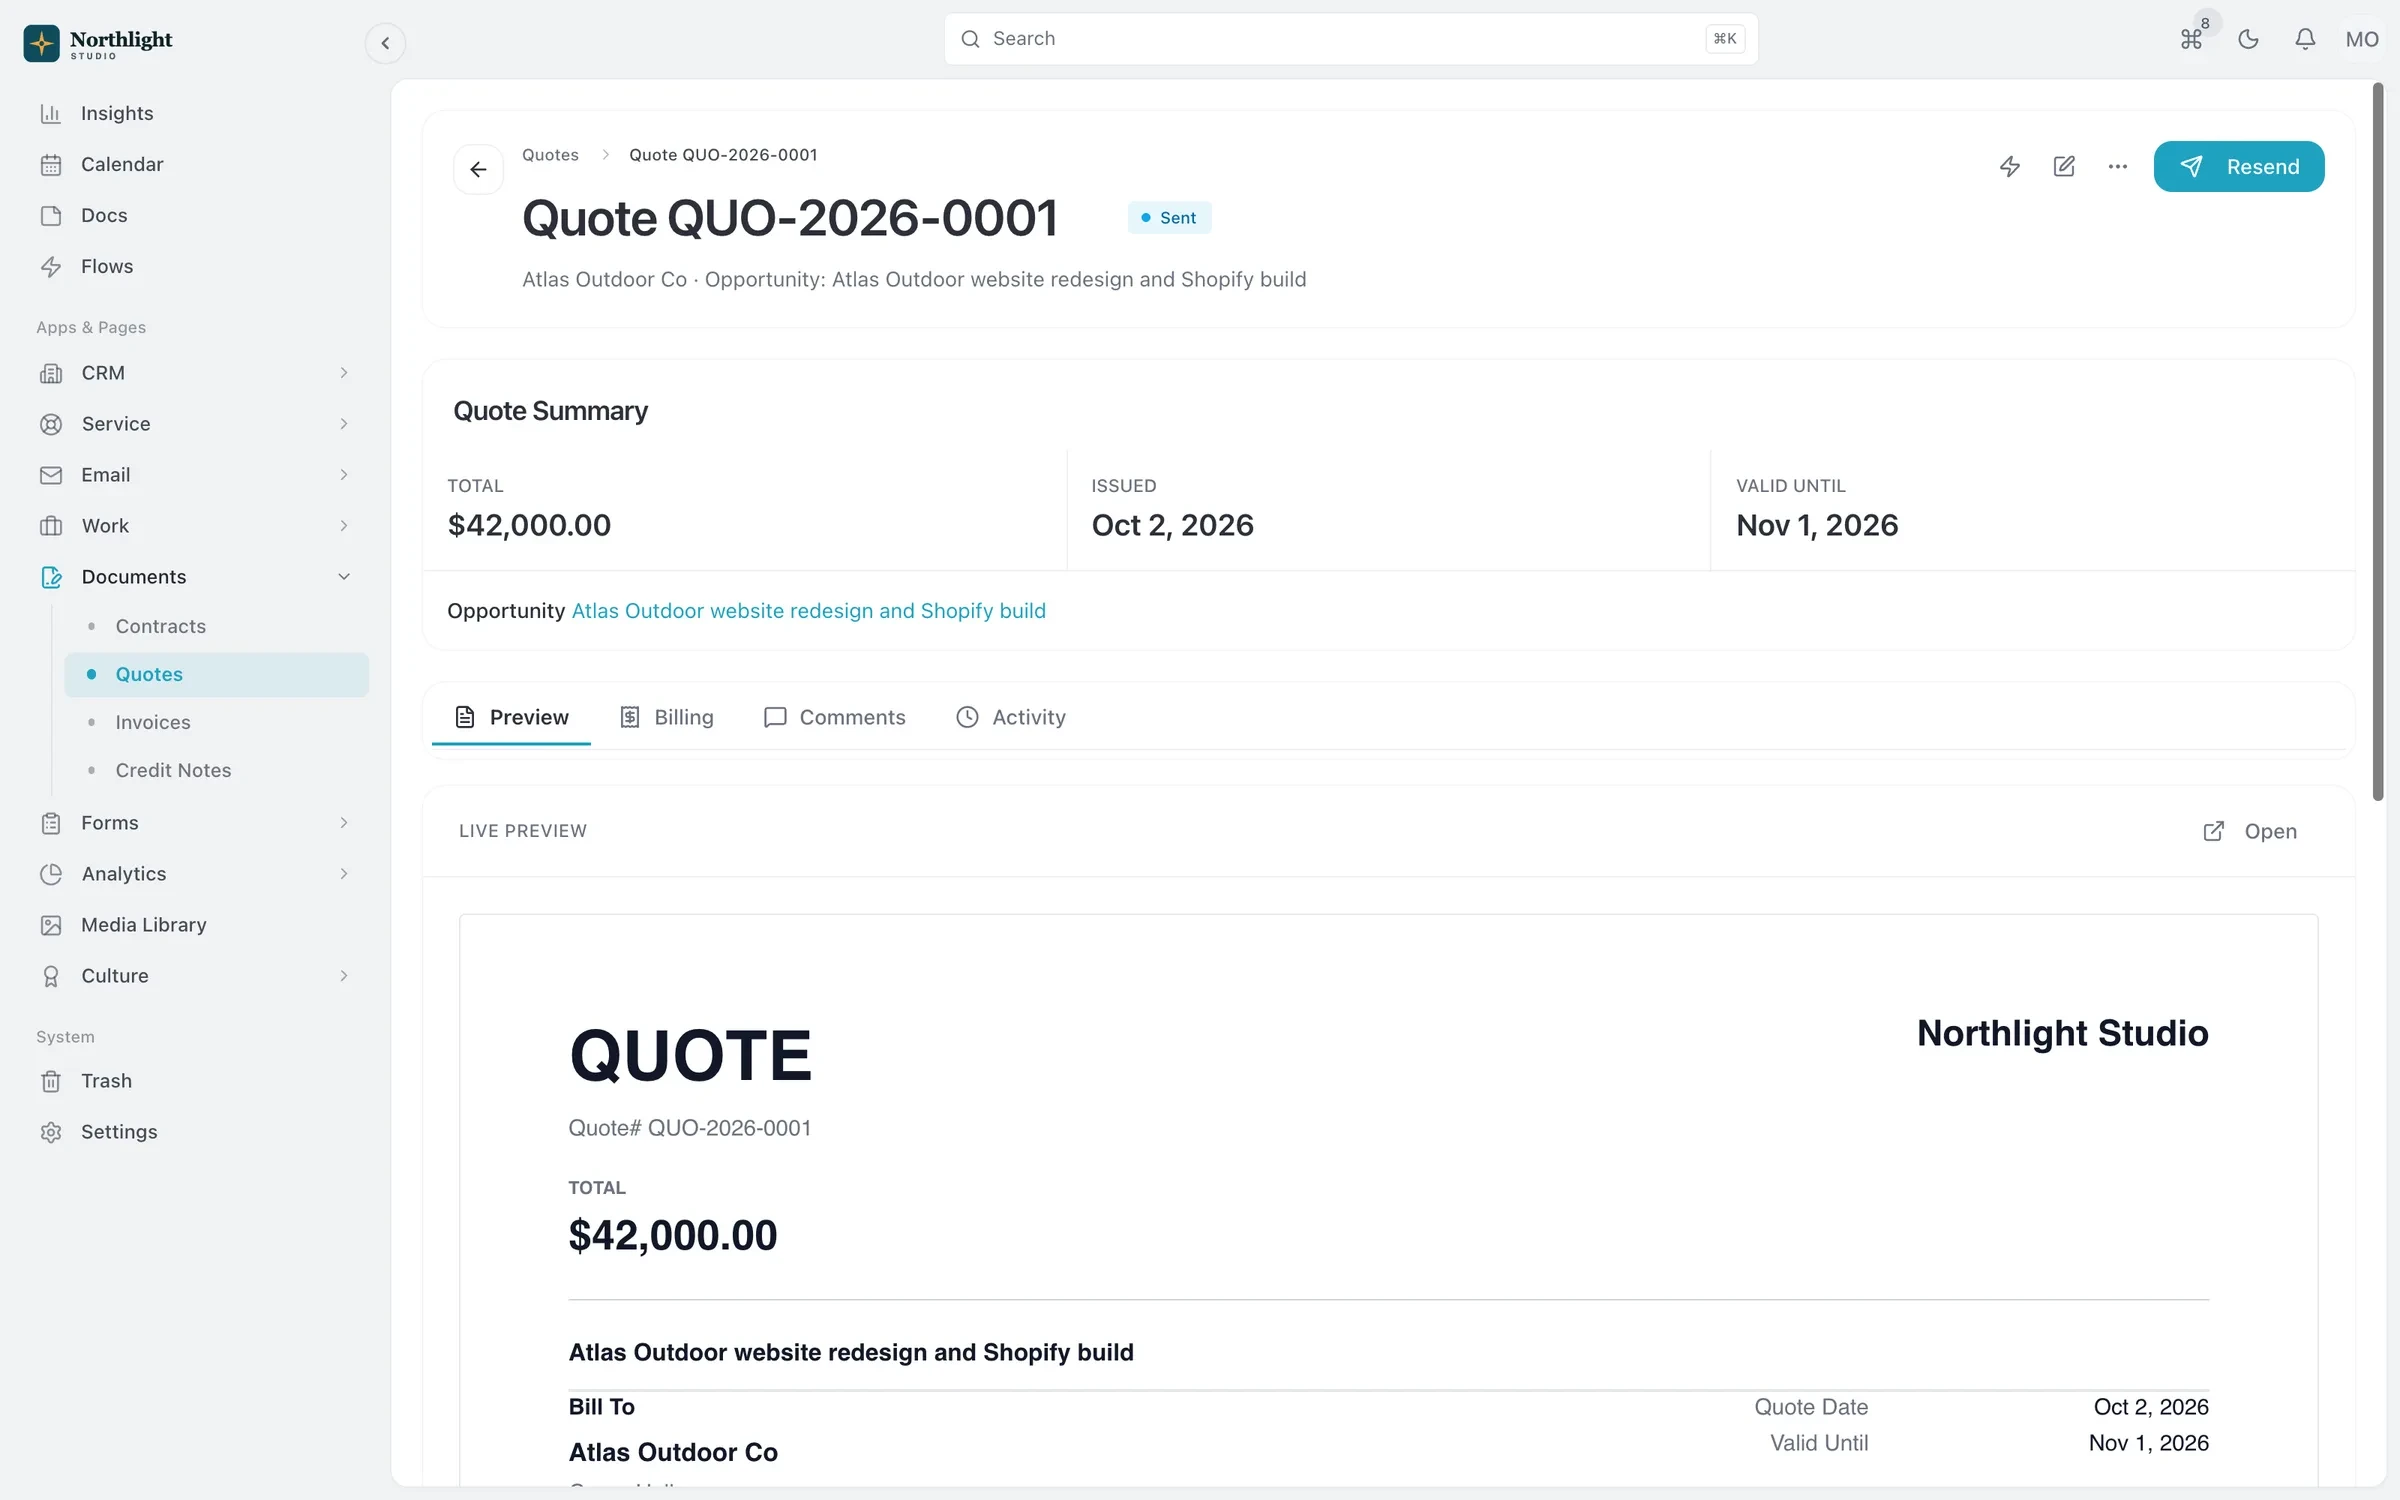Open the command shortcuts icon with badge 8
2400x1500 pixels.
pyautogui.click(x=2191, y=39)
